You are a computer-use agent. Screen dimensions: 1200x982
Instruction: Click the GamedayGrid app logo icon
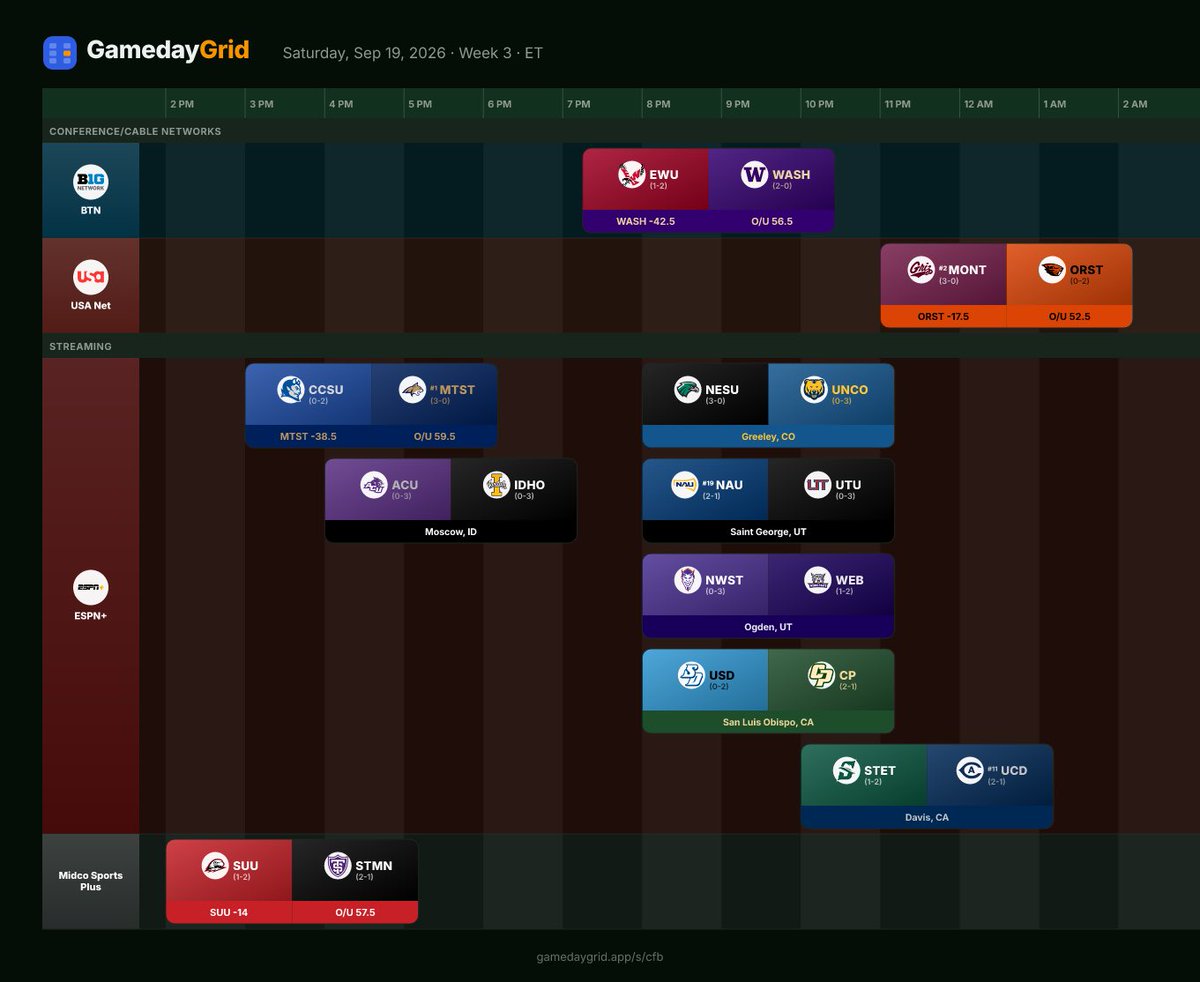click(x=60, y=52)
